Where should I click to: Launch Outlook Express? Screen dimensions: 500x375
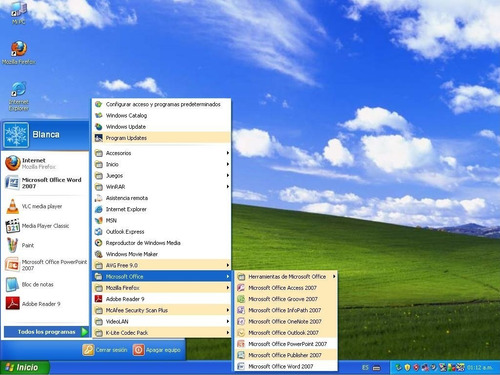pos(161,232)
